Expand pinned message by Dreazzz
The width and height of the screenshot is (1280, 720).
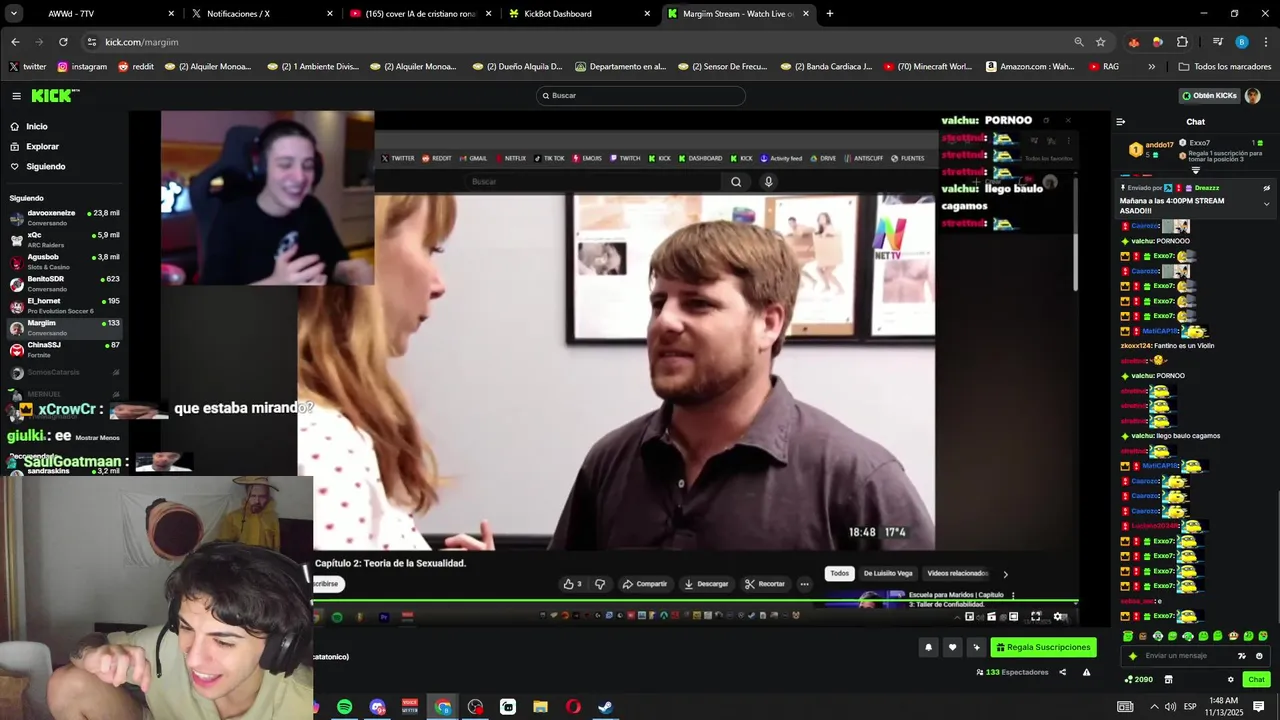(x=1266, y=204)
